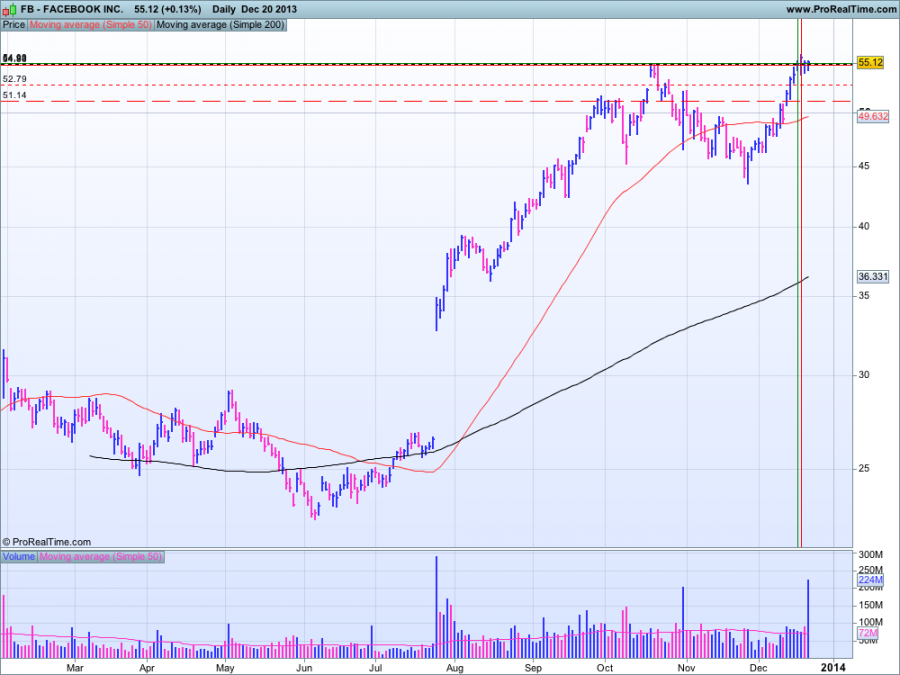Click the 35 price axis value
The width and height of the screenshot is (900, 675).
tap(864, 296)
